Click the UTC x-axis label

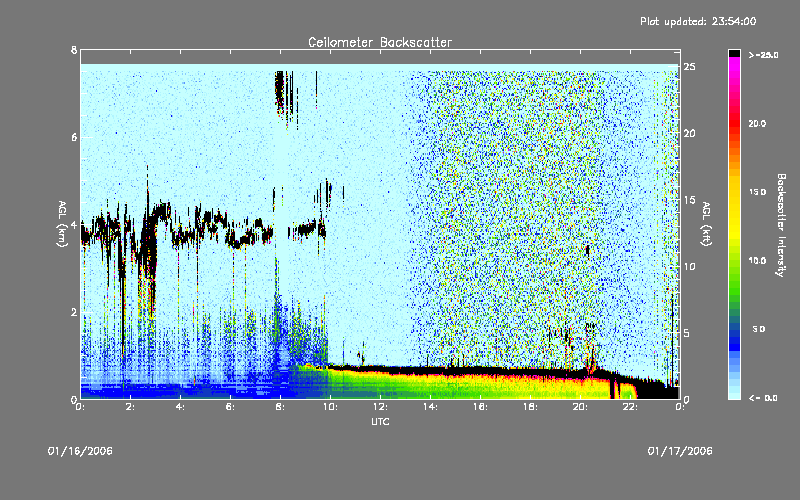(x=380, y=421)
